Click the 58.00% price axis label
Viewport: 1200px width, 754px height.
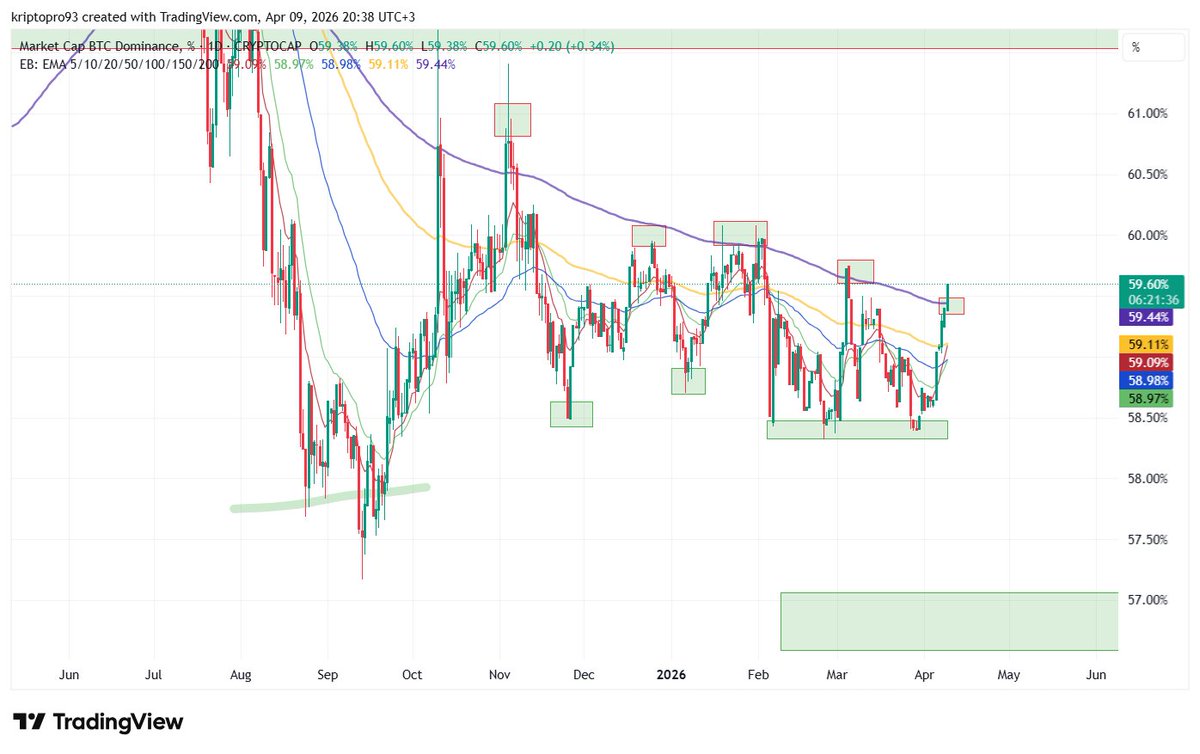point(1147,479)
